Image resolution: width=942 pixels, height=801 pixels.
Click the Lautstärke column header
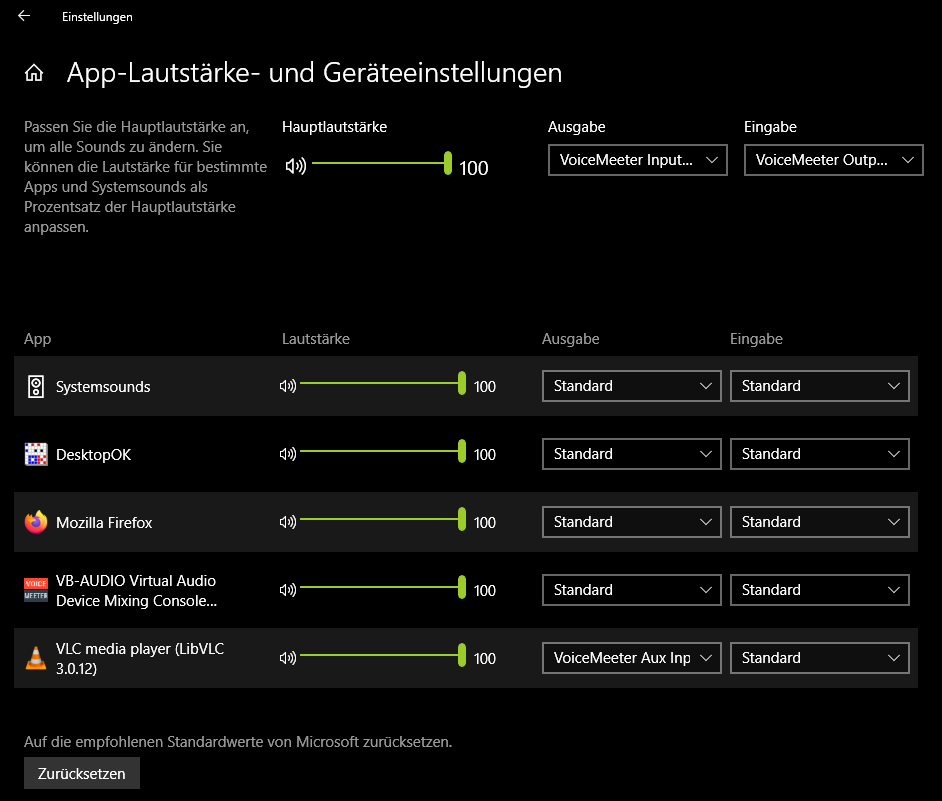click(x=316, y=339)
